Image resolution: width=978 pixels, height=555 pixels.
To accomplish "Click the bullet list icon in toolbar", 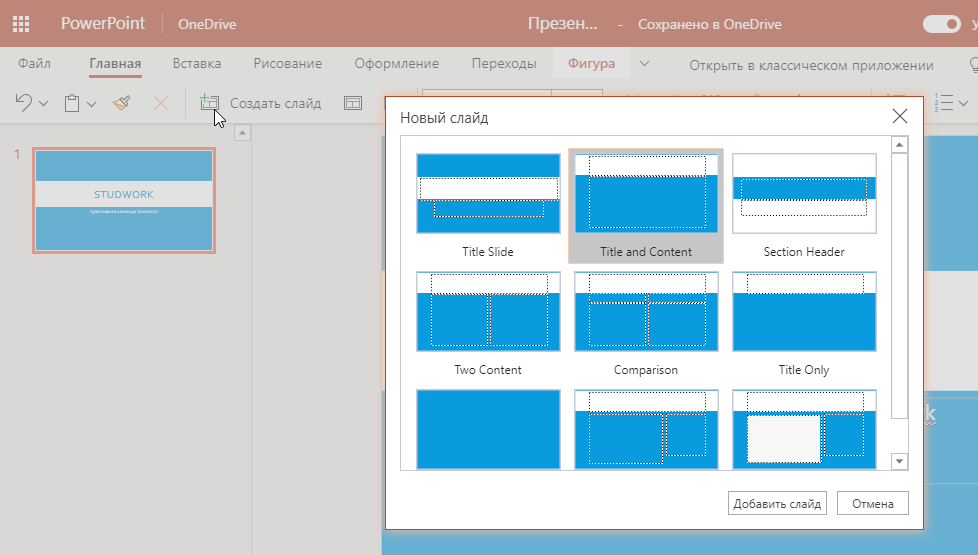I will [943, 103].
